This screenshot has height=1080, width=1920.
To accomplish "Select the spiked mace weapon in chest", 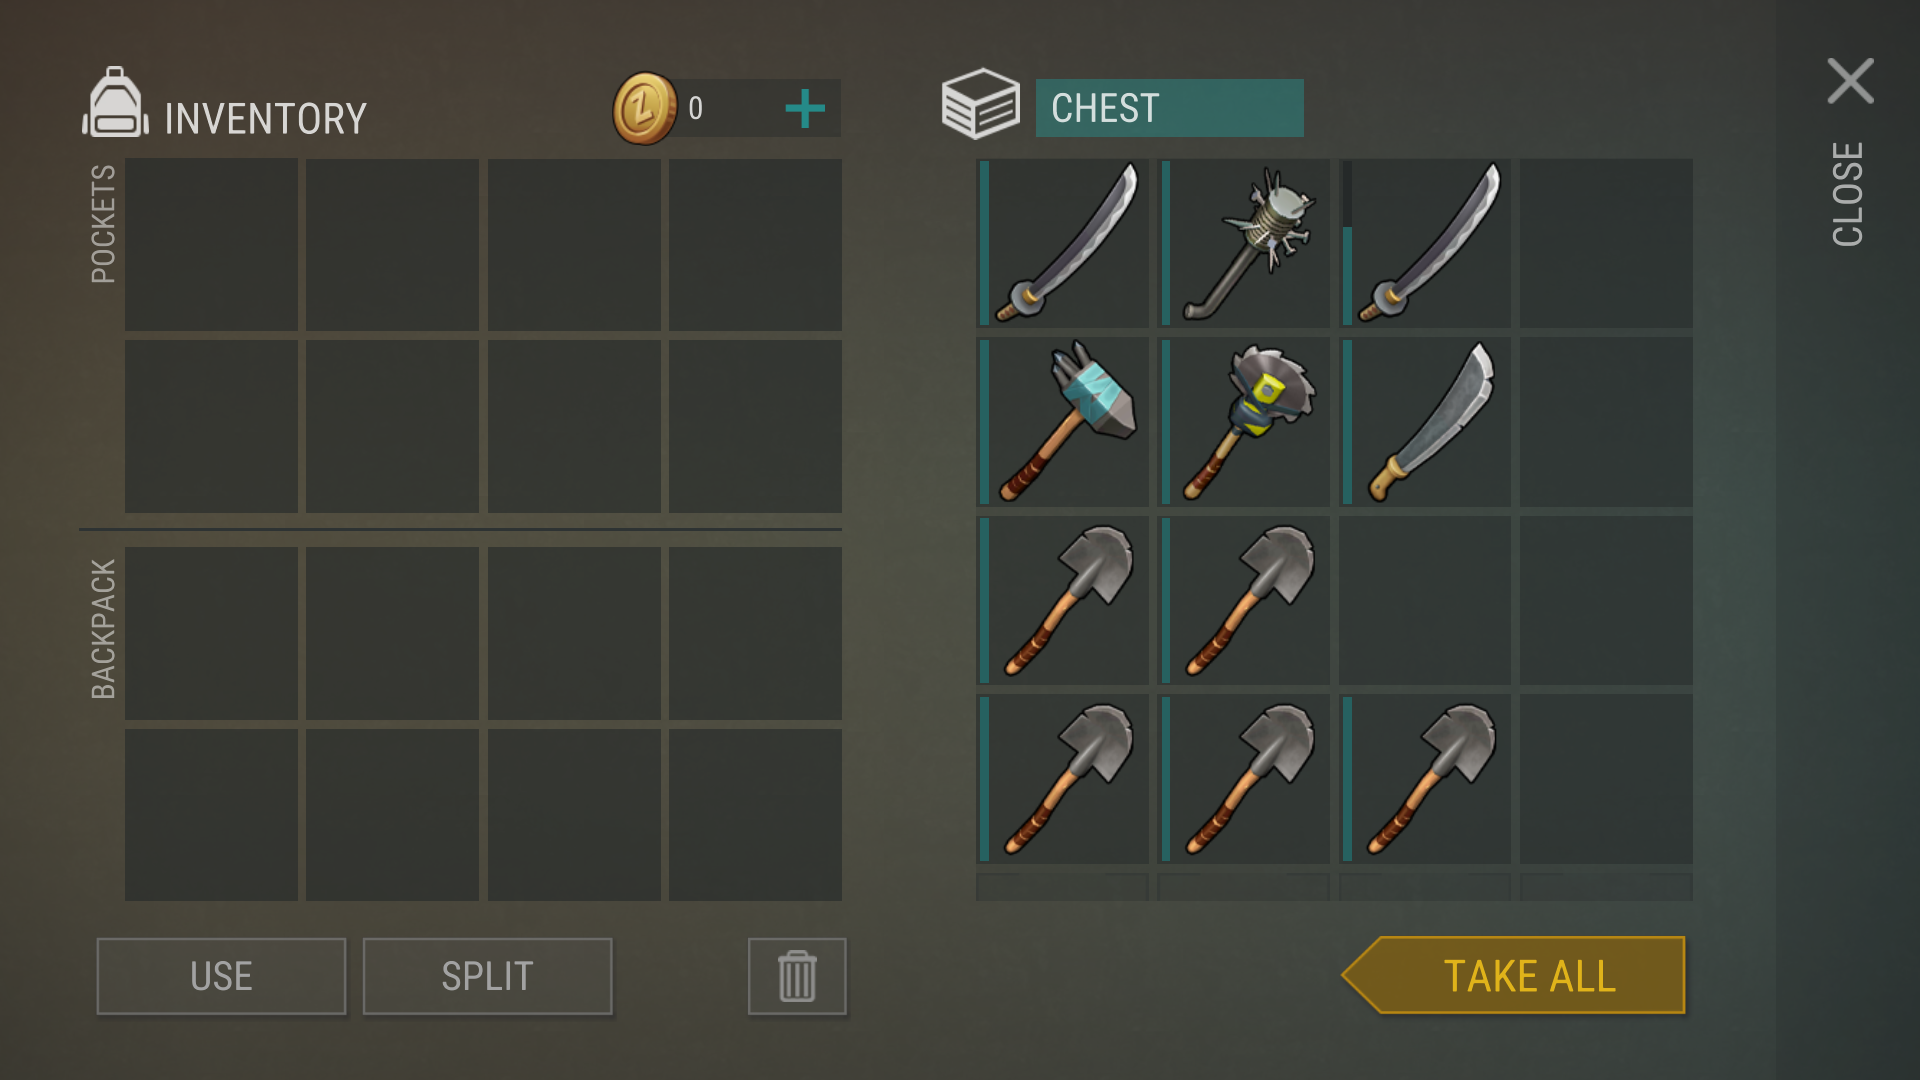I will point(1244,243).
